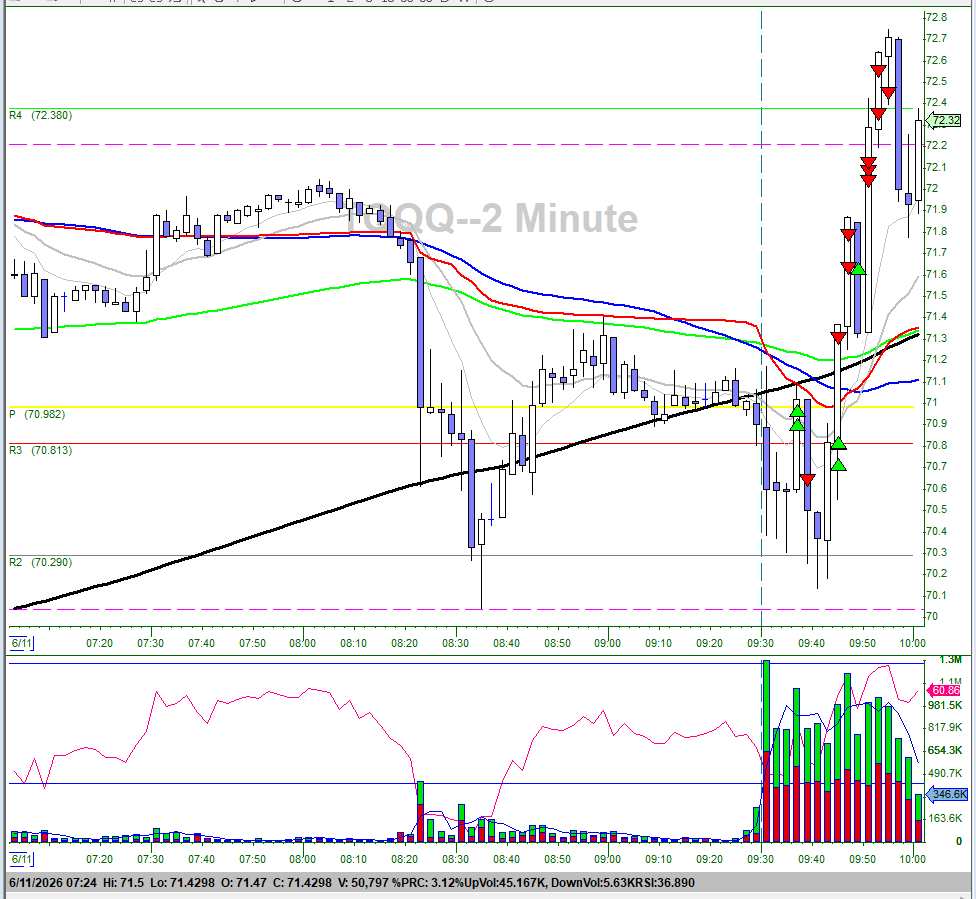
Task: Click 10:00 on the price chart time axis
Action: click(x=913, y=643)
